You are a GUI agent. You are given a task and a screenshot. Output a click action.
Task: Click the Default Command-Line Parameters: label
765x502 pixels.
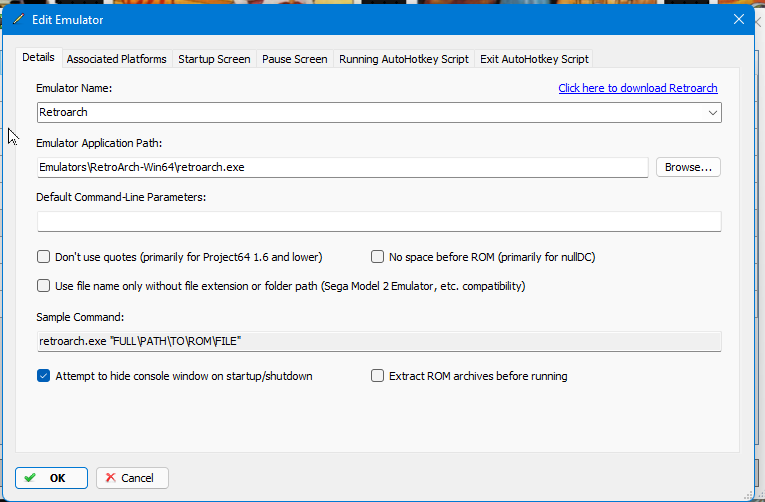click(x=121, y=197)
